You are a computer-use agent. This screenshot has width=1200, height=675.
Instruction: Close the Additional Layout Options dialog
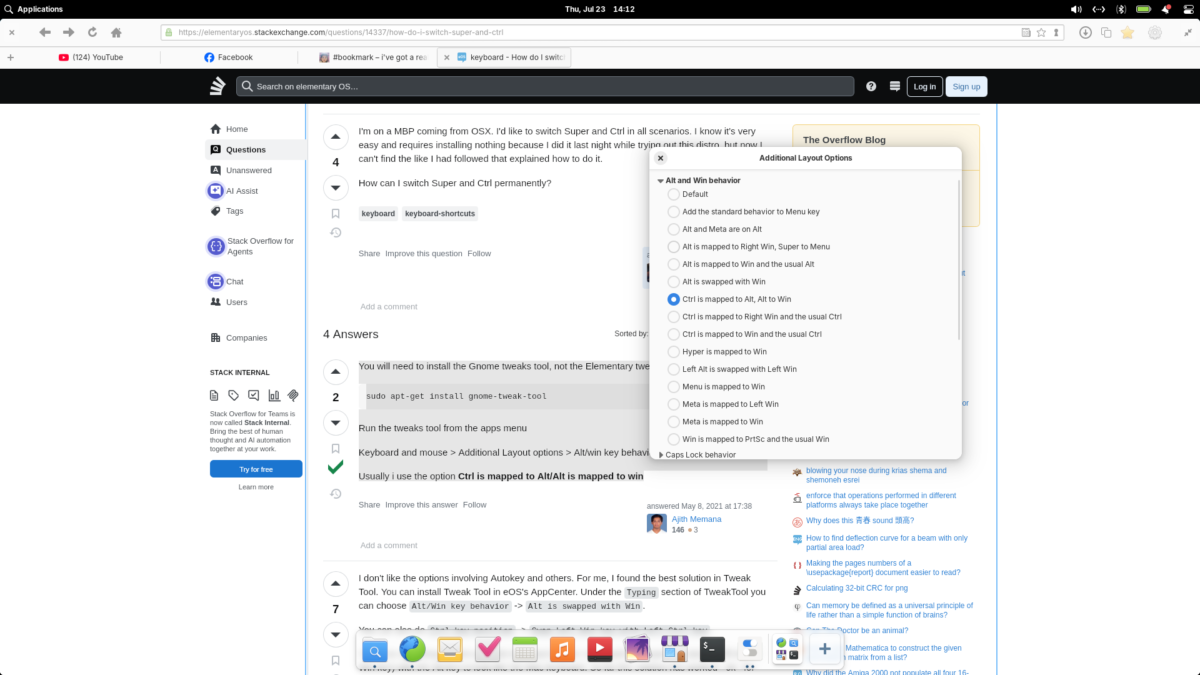660,158
